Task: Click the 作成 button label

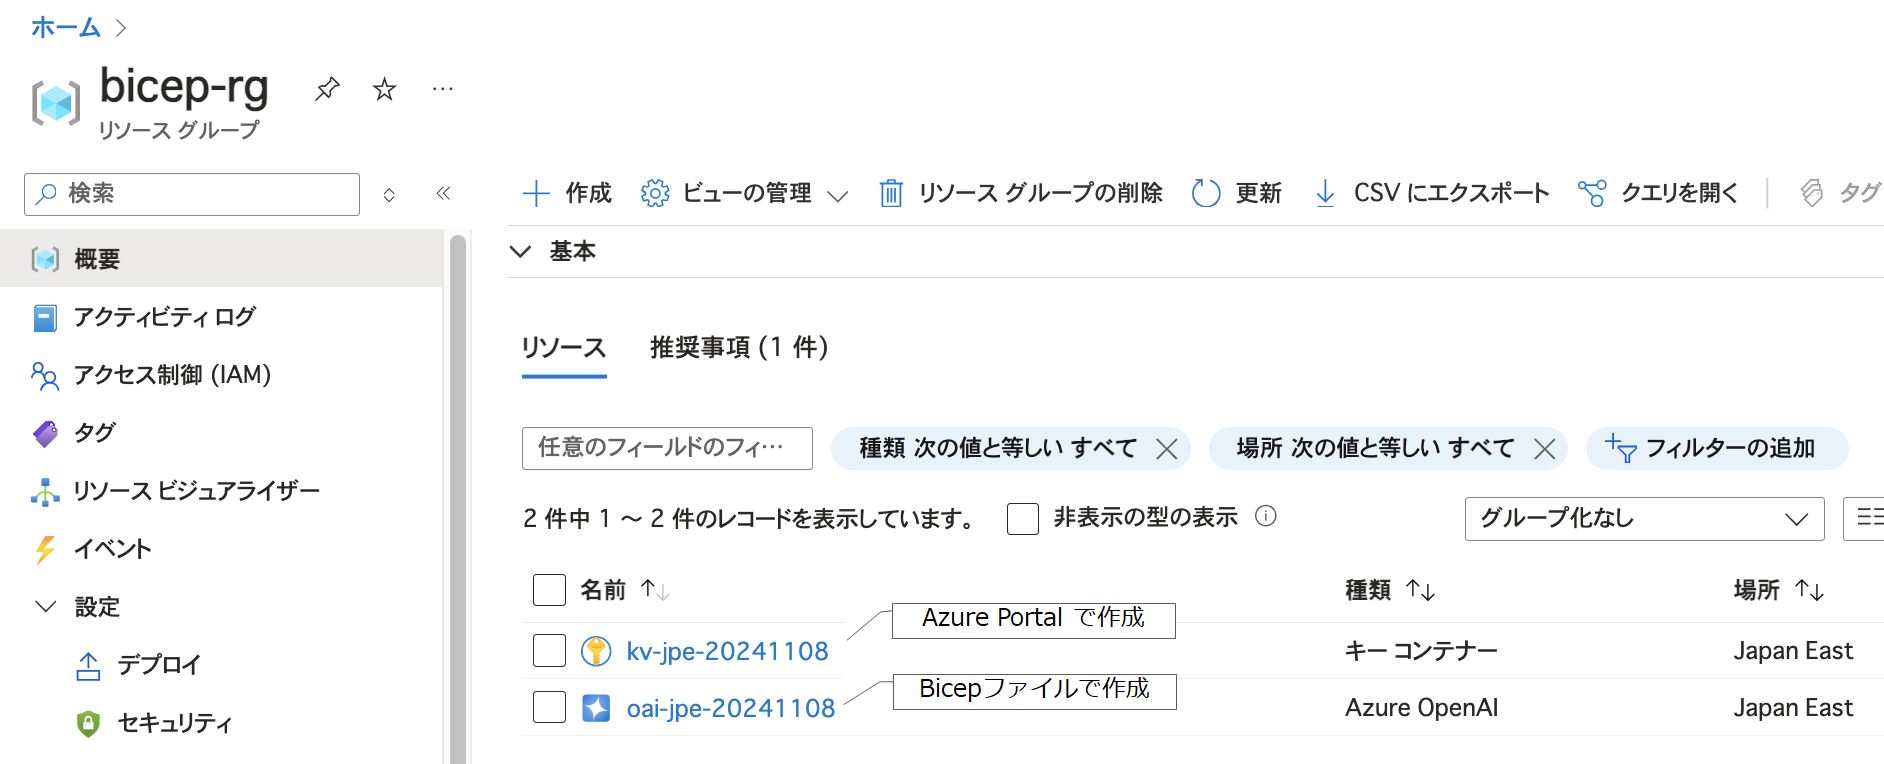Action: click(588, 193)
